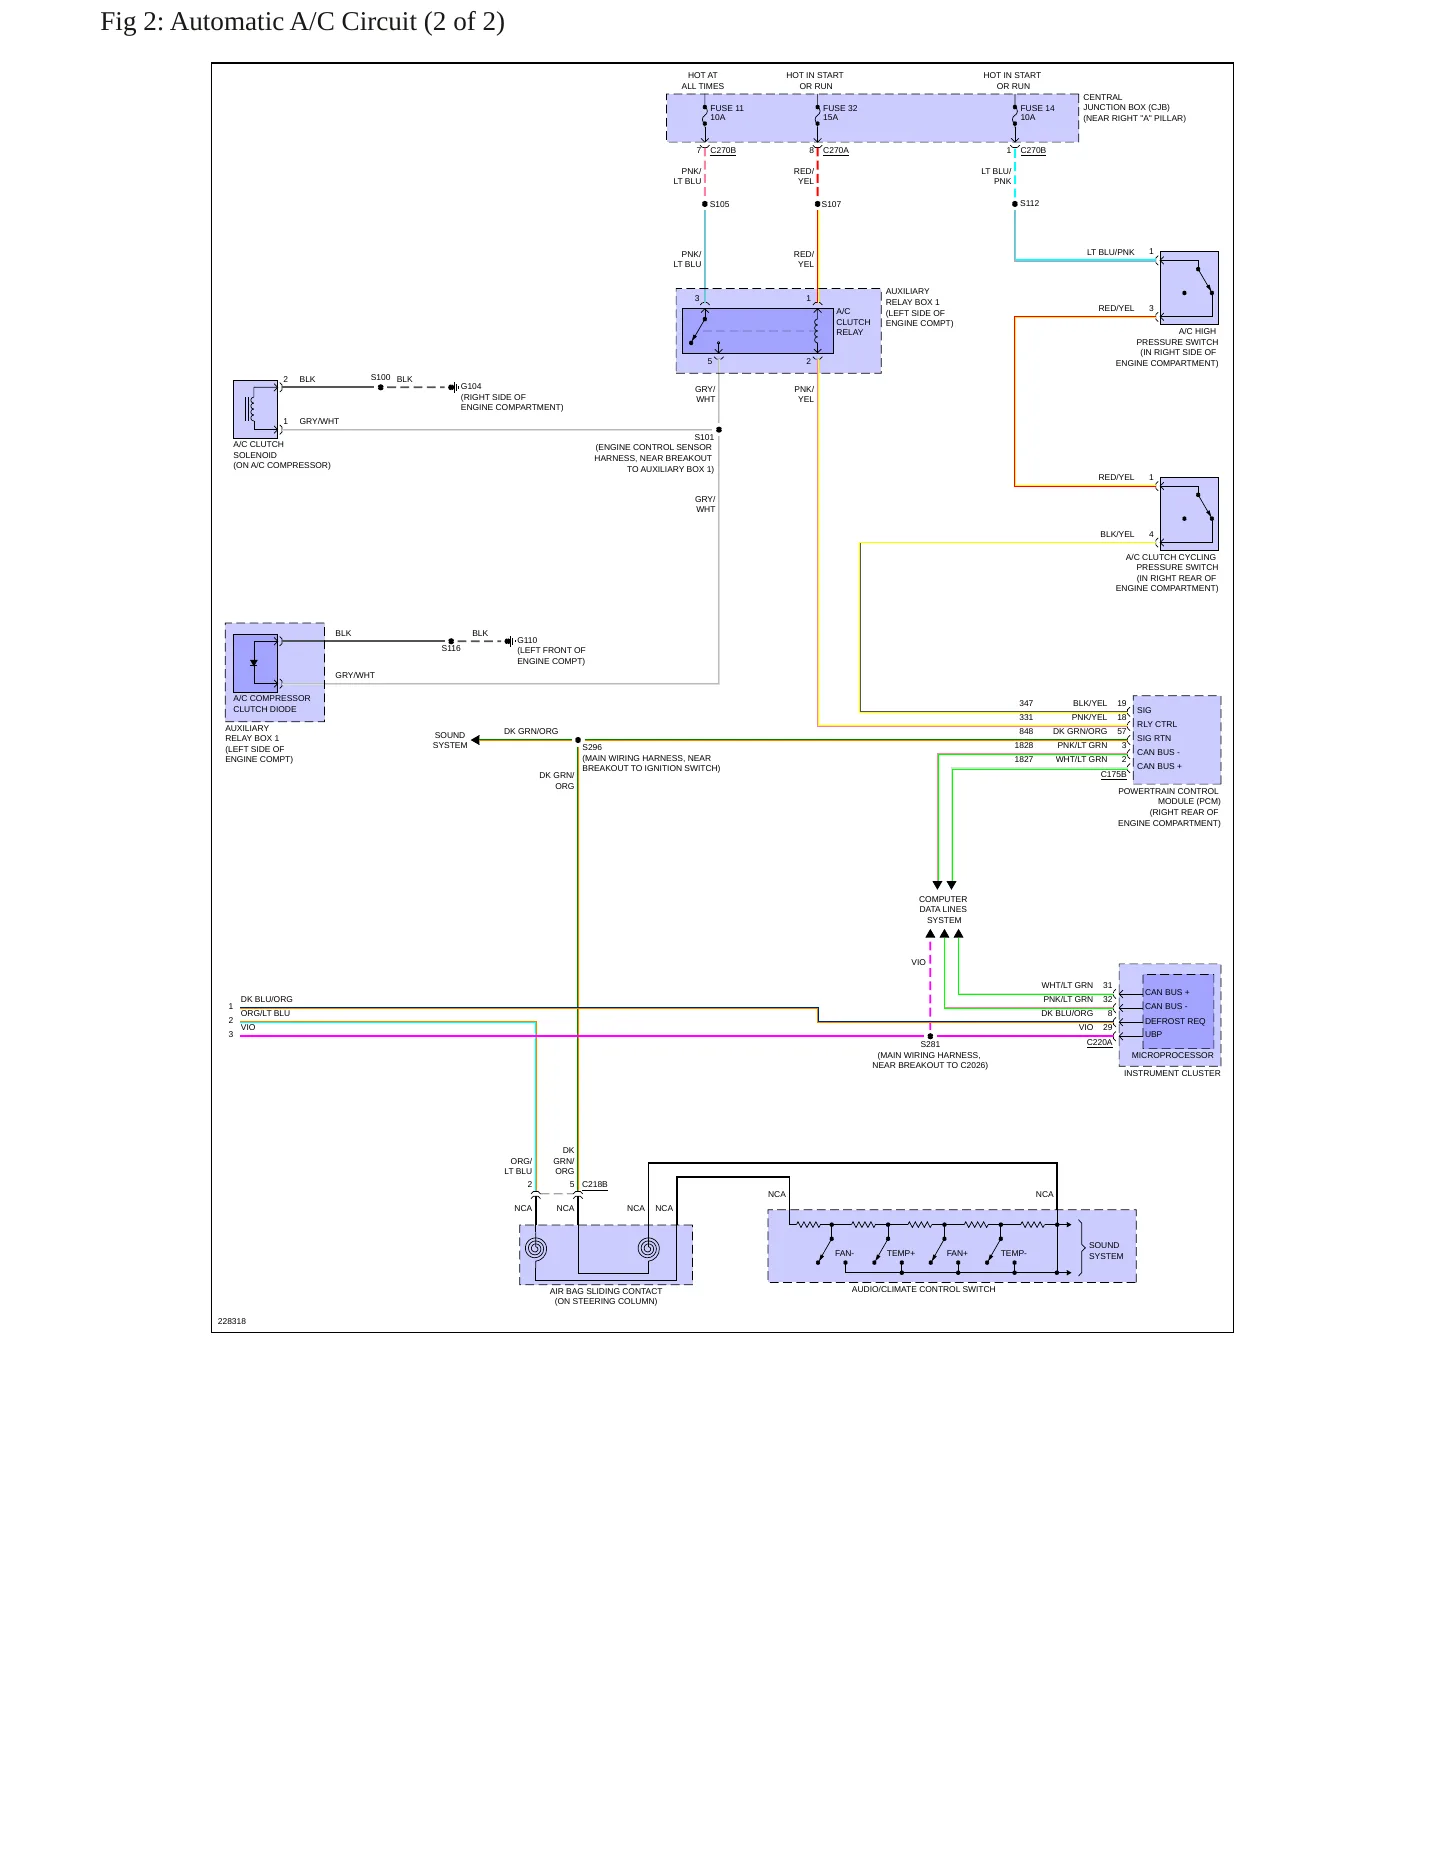Click circuit number 1828
This screenshot has height=1870, width=1445.
(1024, 746)
